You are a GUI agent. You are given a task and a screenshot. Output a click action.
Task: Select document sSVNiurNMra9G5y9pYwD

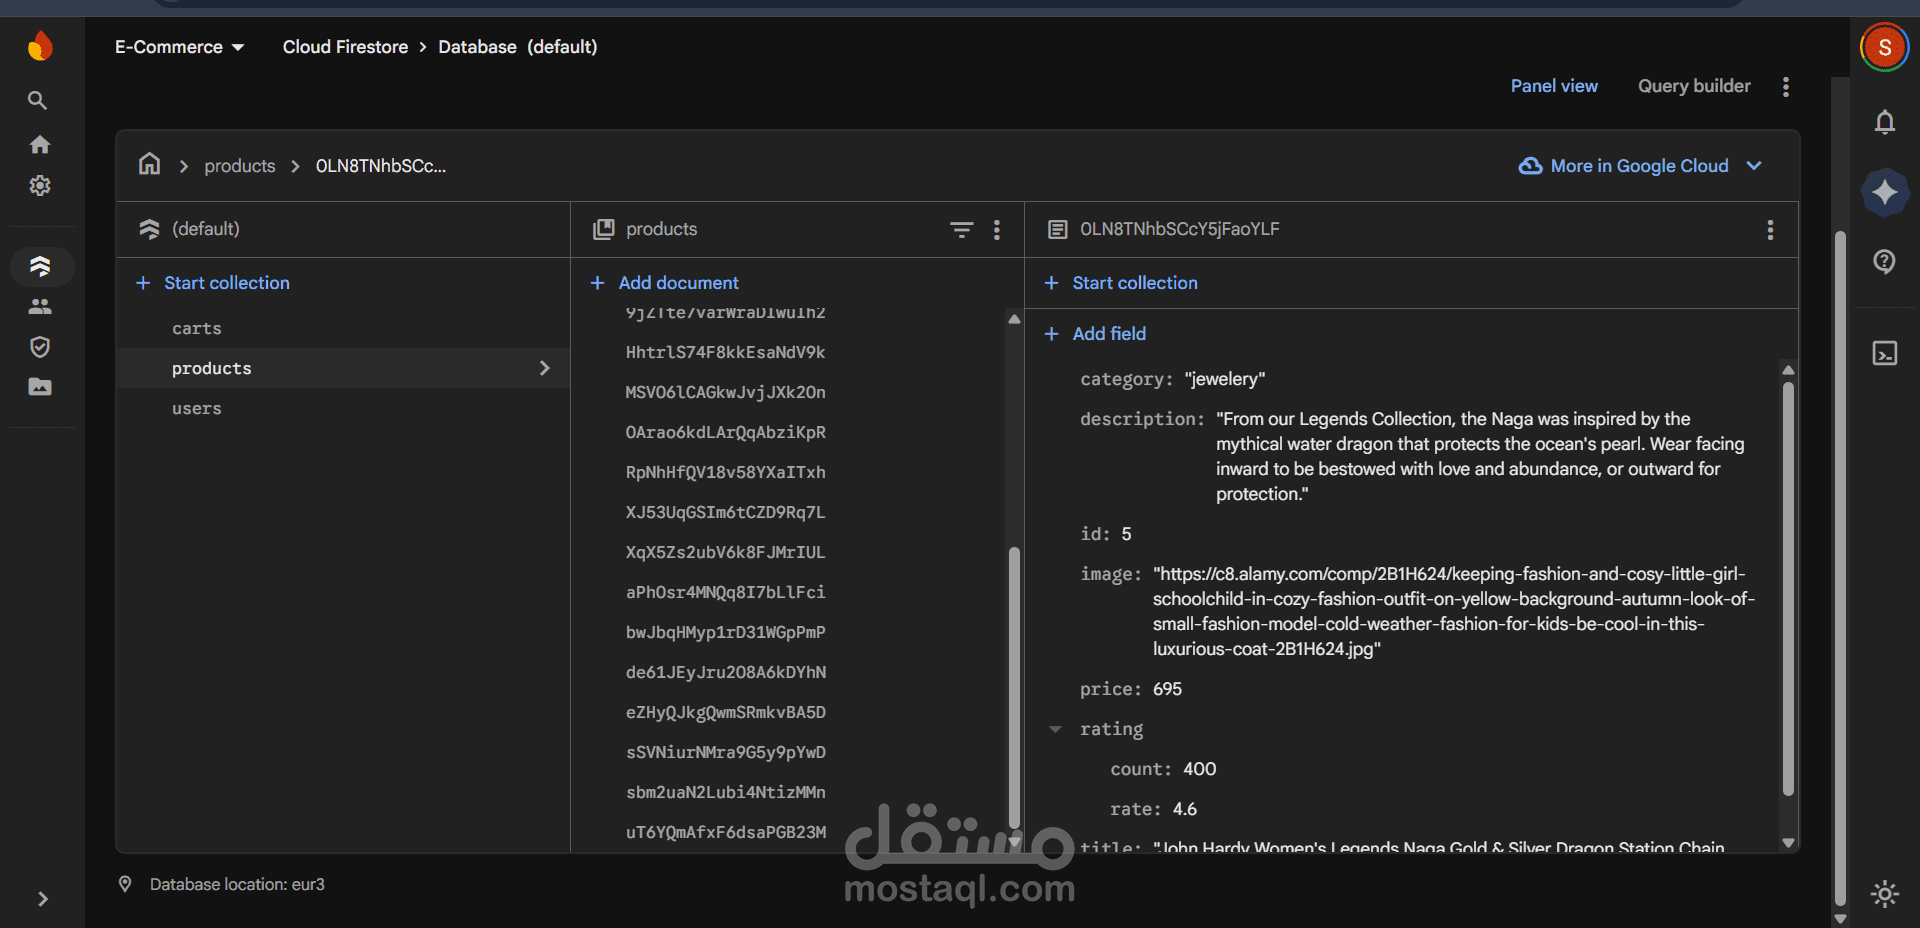coord(726,752)
